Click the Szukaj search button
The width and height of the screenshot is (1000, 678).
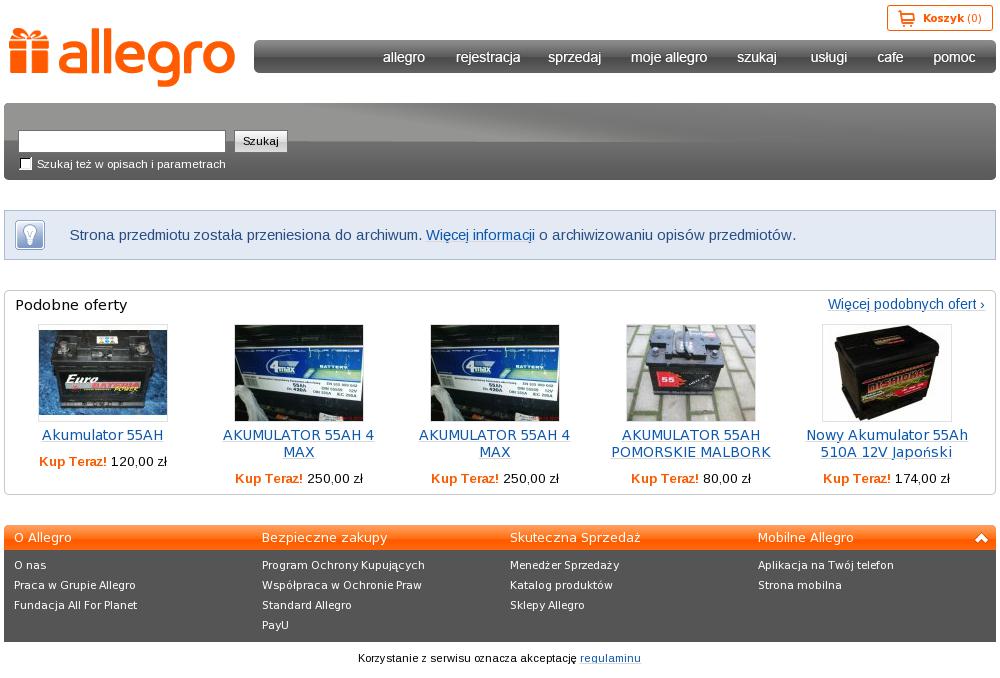[x=261, y=141]
